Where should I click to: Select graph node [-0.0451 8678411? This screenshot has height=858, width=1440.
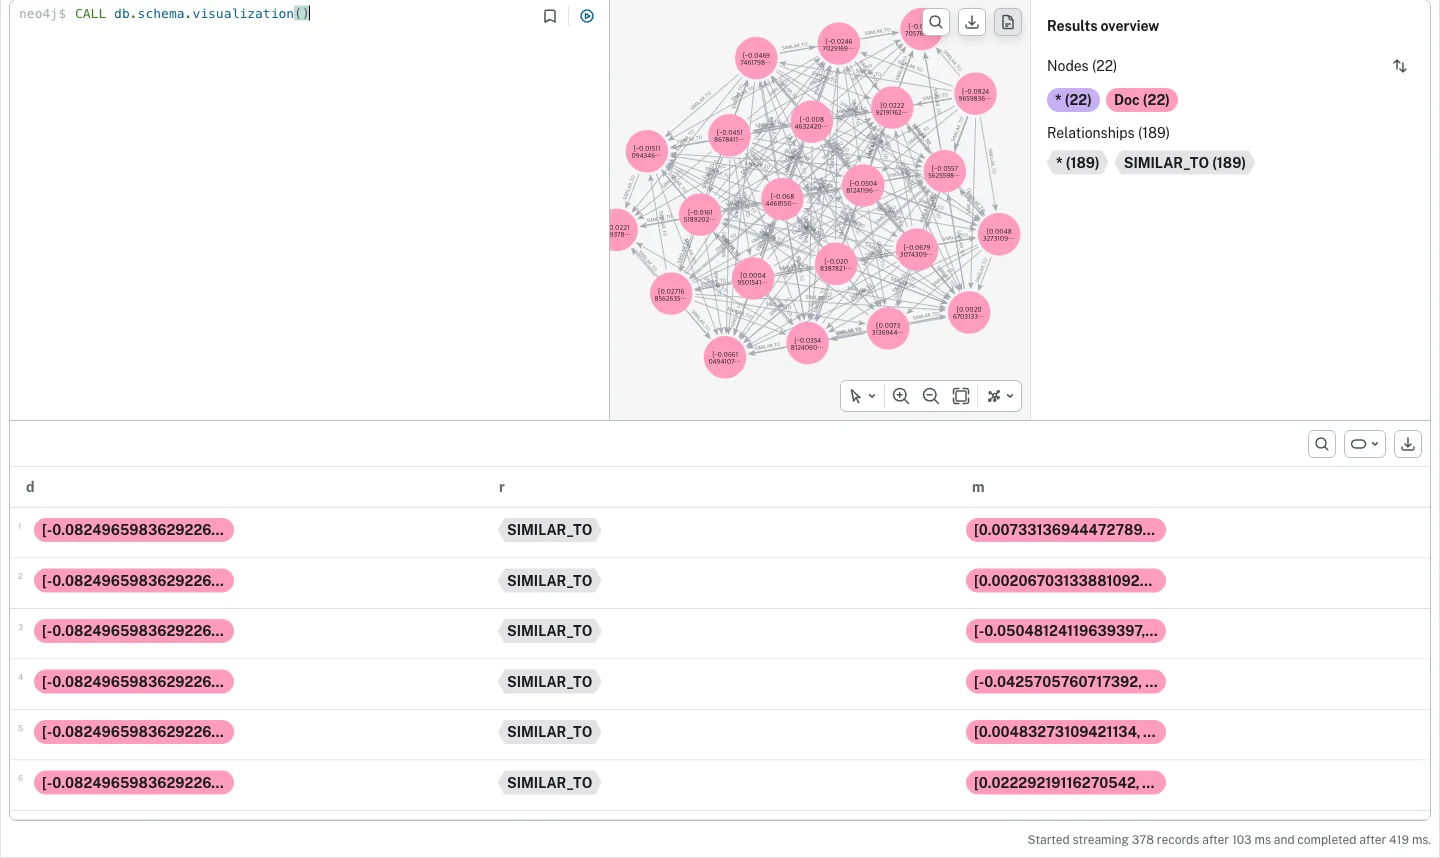[729, 135]
